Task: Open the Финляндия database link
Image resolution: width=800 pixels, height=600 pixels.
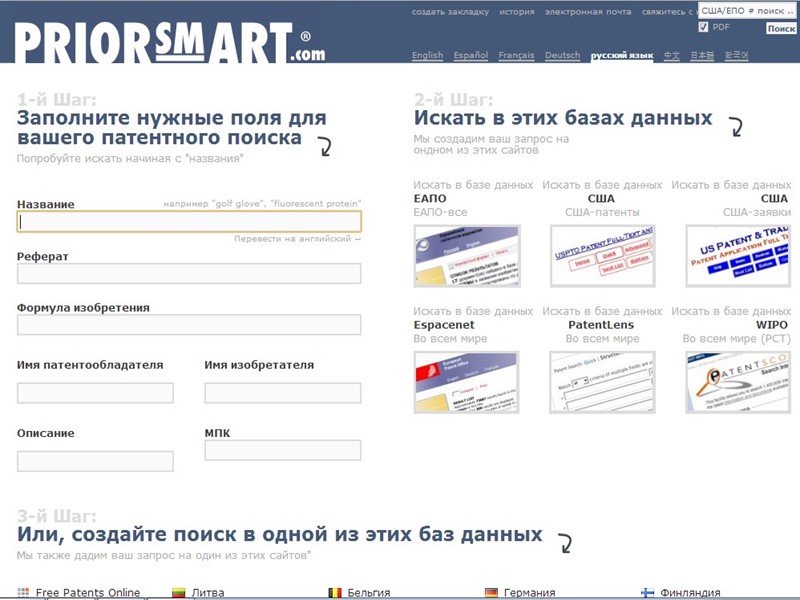Action: (x=690, y=593)
